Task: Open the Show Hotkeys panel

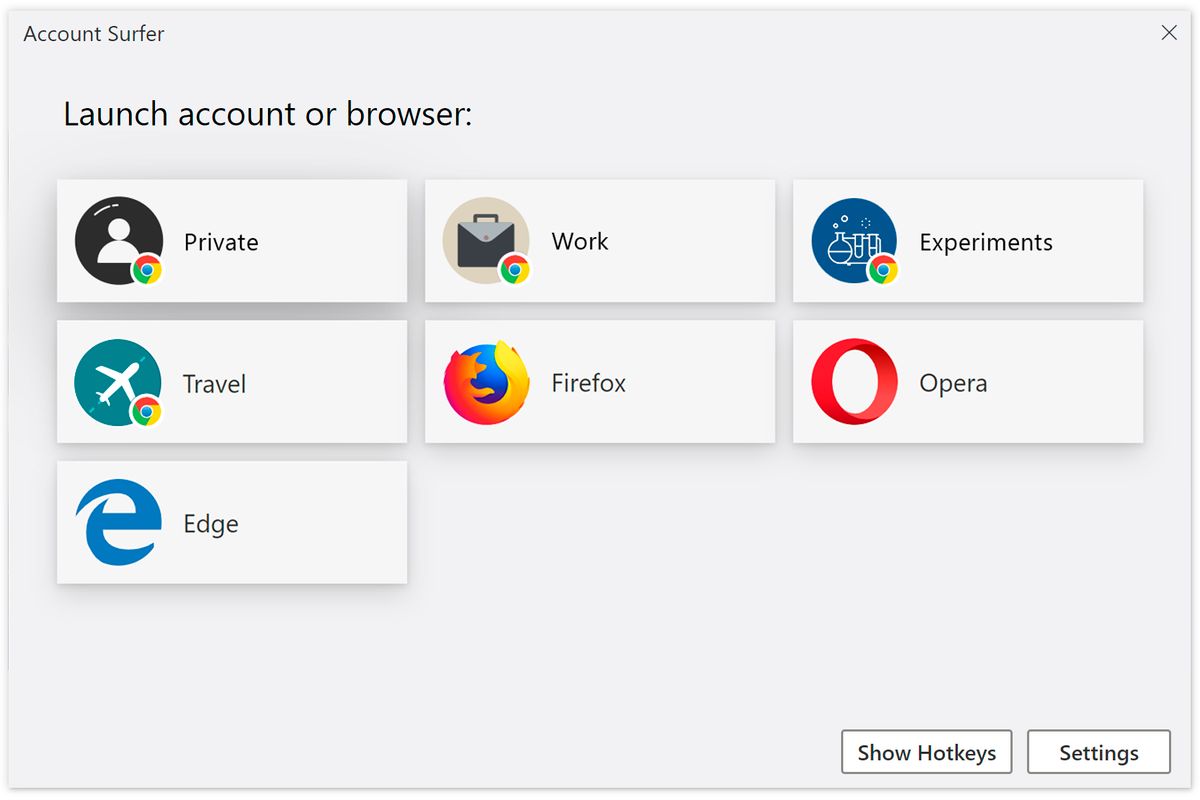Action: [926, 752]
